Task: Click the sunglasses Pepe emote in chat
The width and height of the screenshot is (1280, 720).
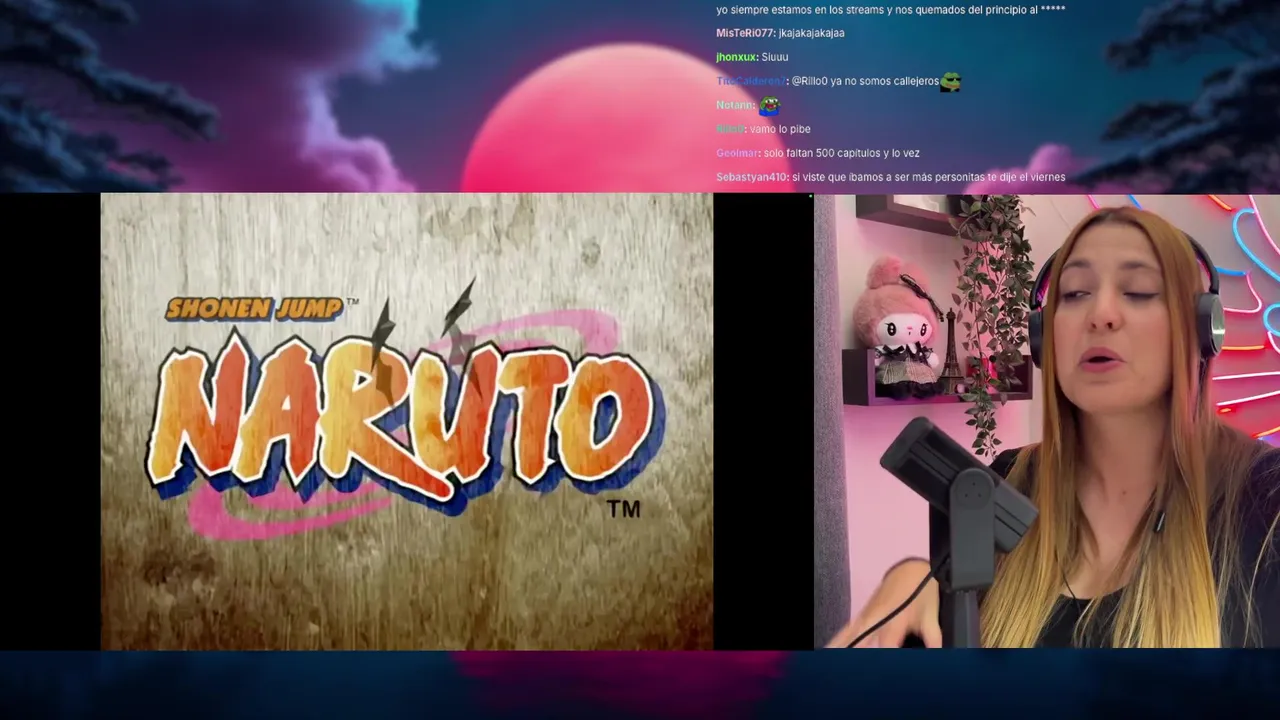Action: (950, 81)
